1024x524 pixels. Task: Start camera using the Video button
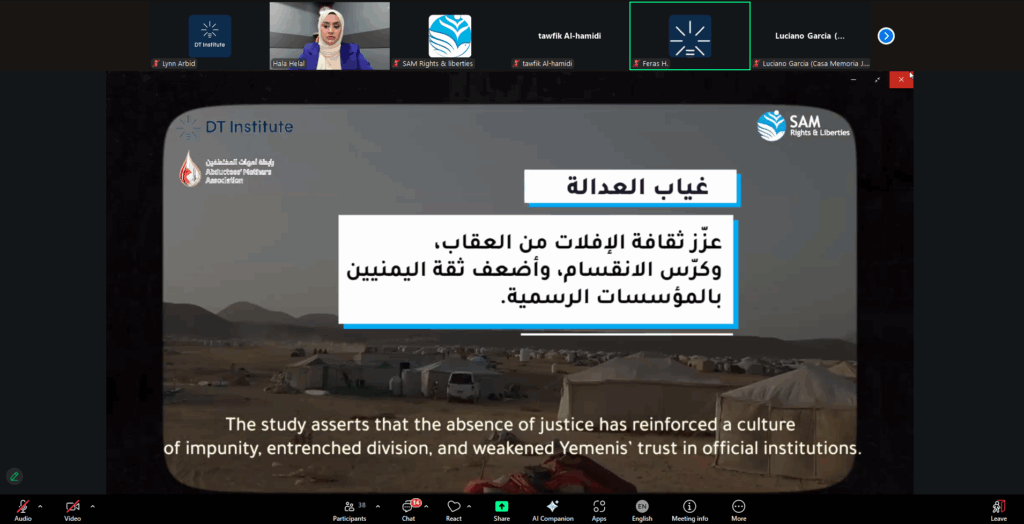click(x=72, y=508)
